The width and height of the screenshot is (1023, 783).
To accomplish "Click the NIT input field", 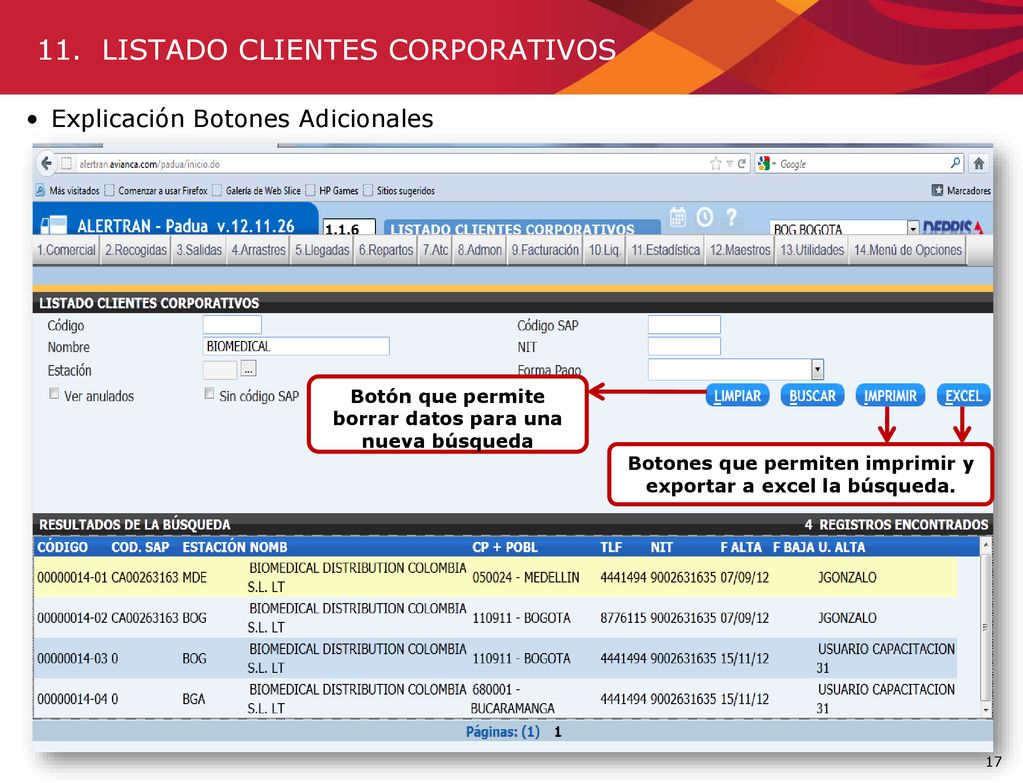I will (684, 346).
